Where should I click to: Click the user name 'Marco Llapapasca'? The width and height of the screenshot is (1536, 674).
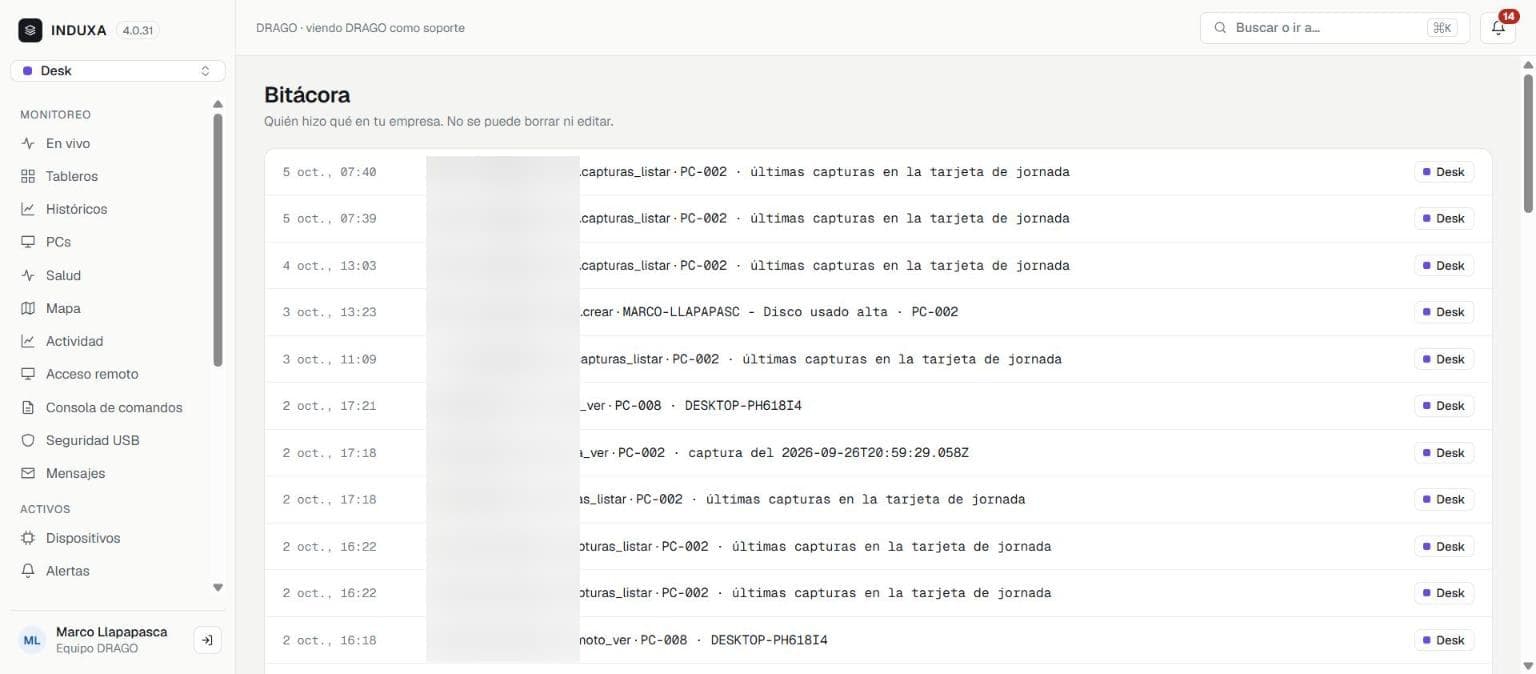pos(112,632)
